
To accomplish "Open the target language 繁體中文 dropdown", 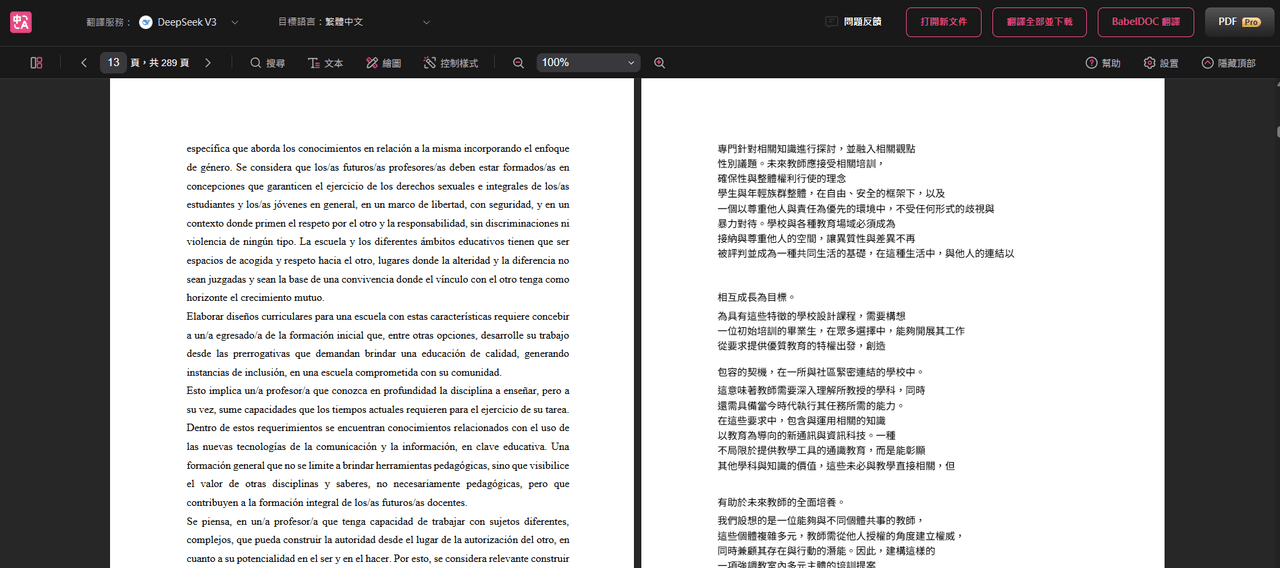I will pos(376,22).
